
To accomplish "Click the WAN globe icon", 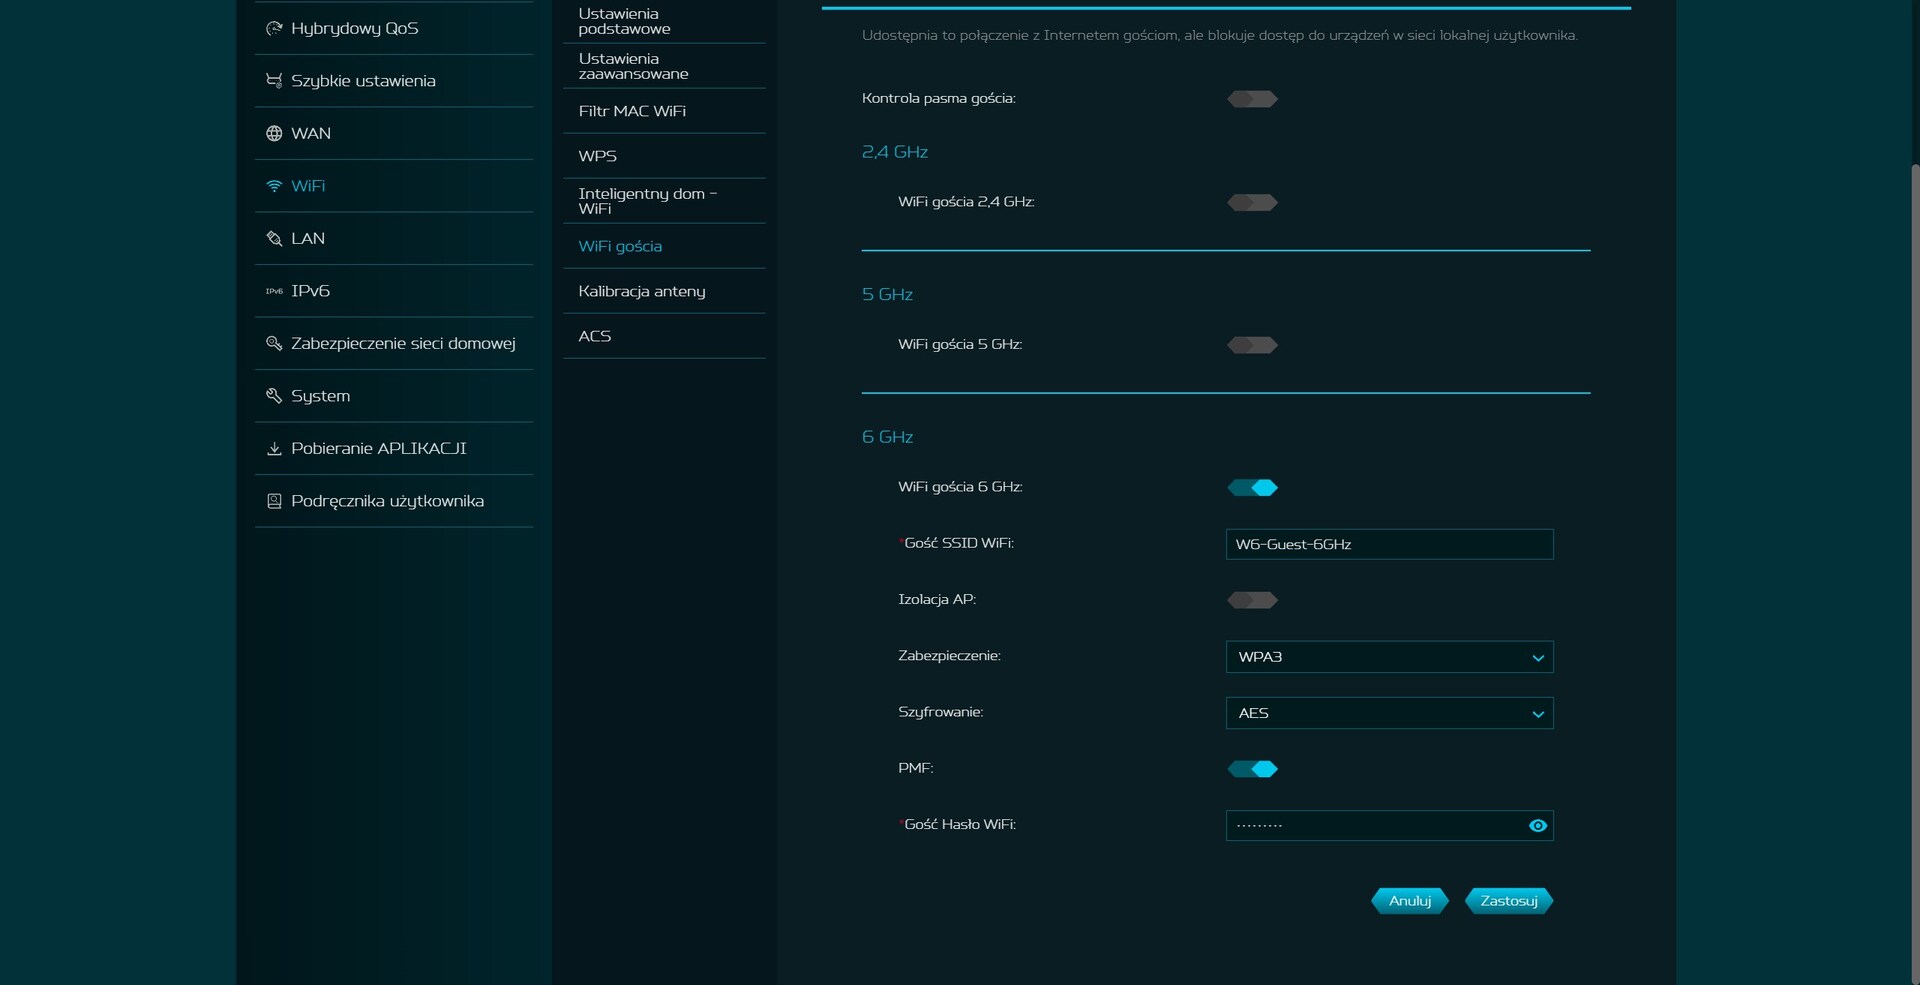I will coord(274,133).
